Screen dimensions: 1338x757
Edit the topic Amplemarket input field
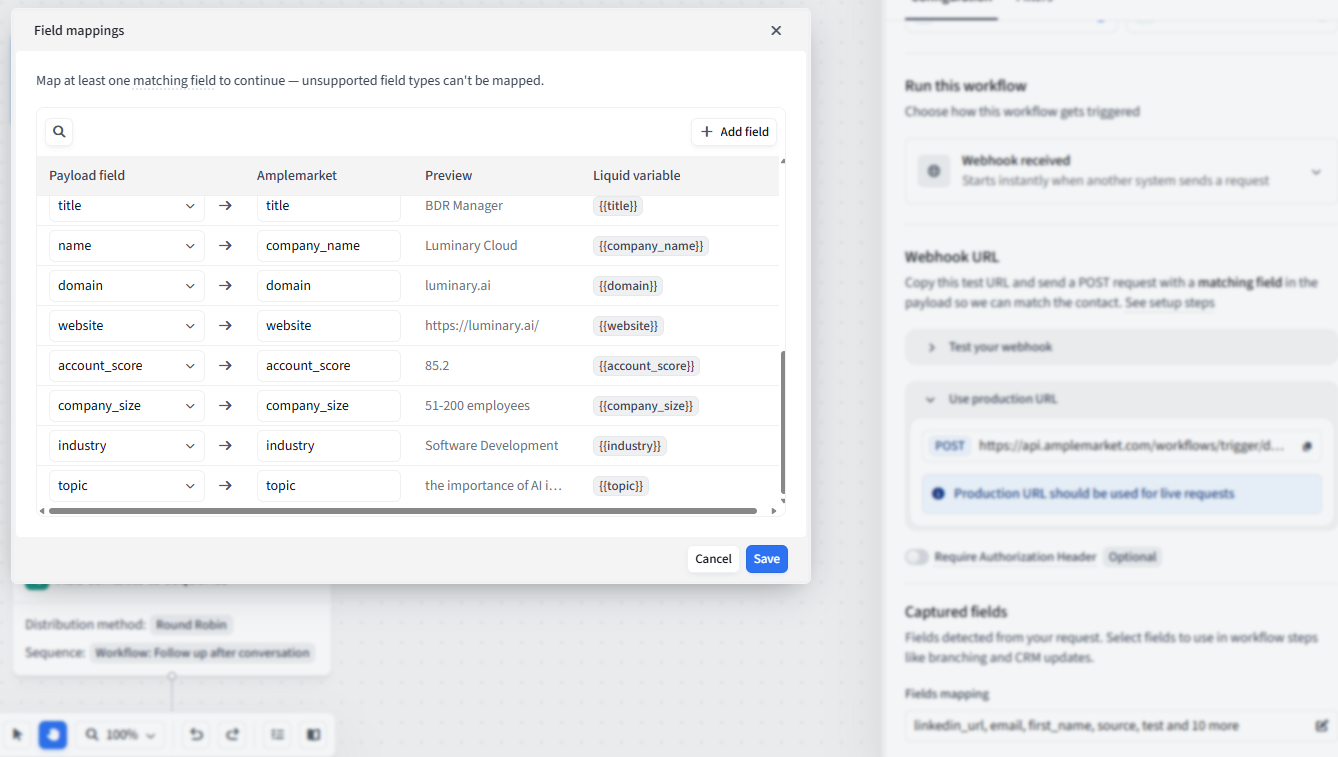pos(329,486)
